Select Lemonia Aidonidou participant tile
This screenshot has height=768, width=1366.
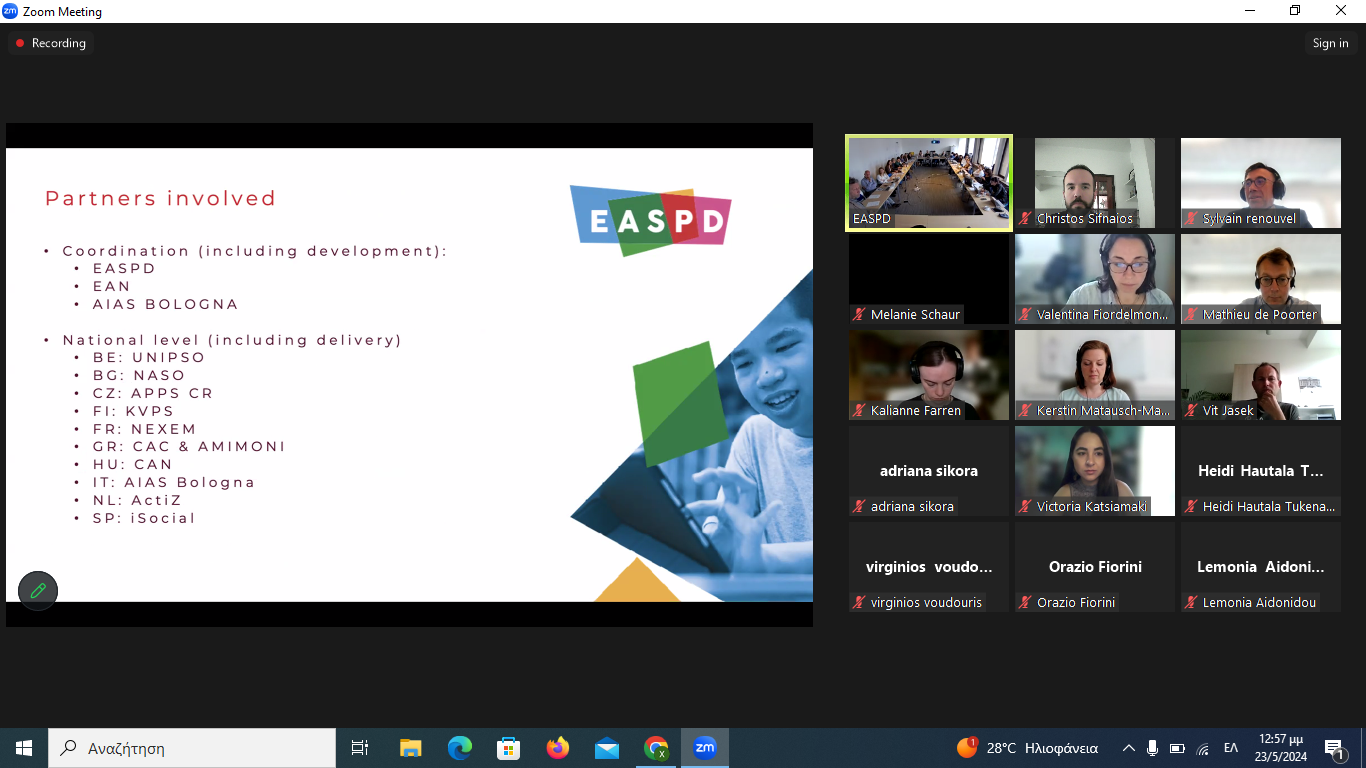1261,567
